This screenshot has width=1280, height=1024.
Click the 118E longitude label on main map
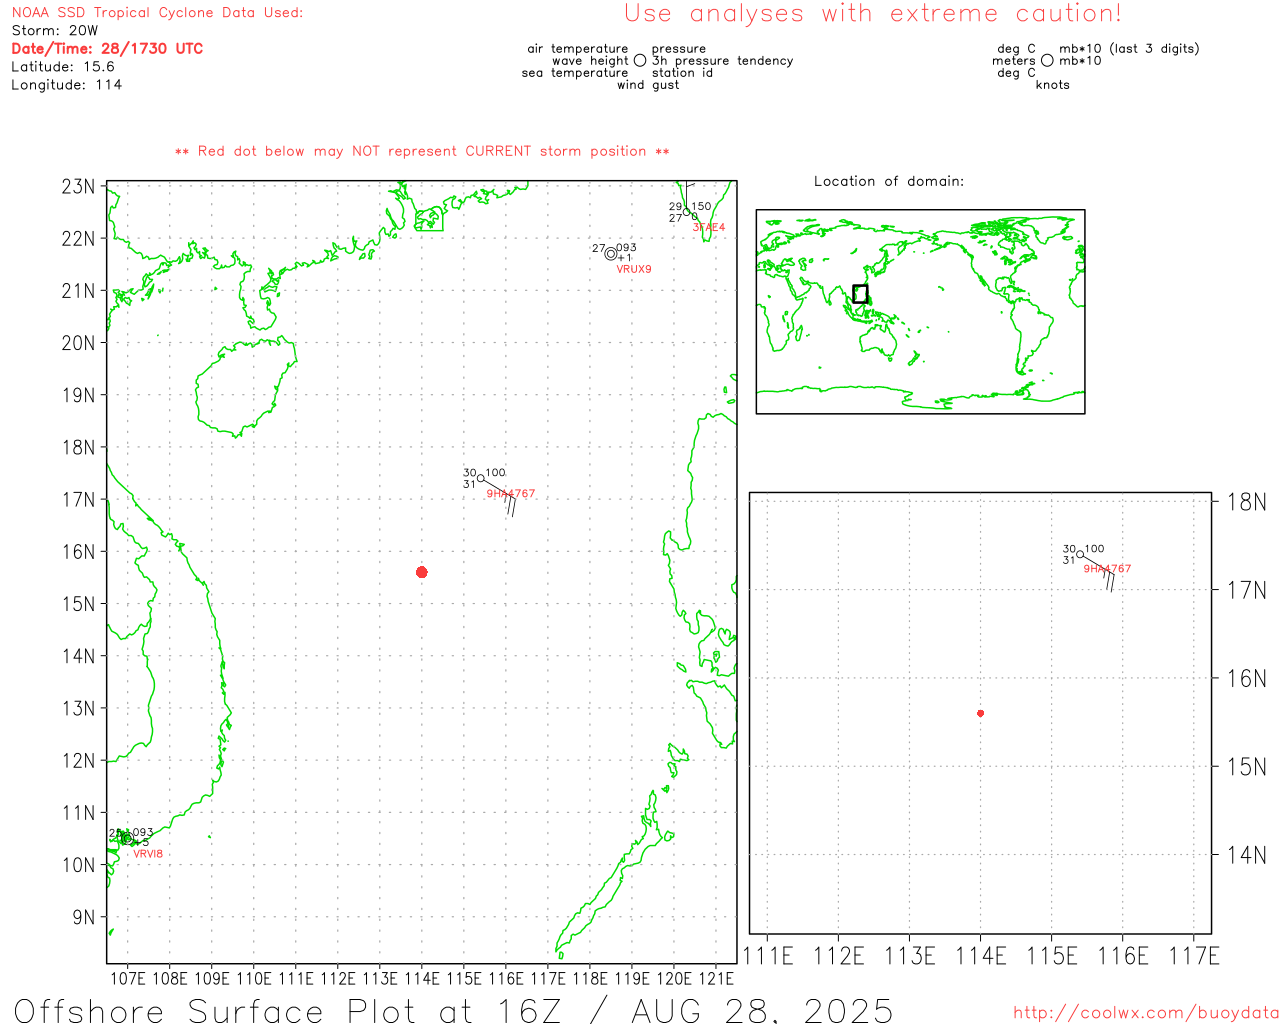tap(590, 979)
